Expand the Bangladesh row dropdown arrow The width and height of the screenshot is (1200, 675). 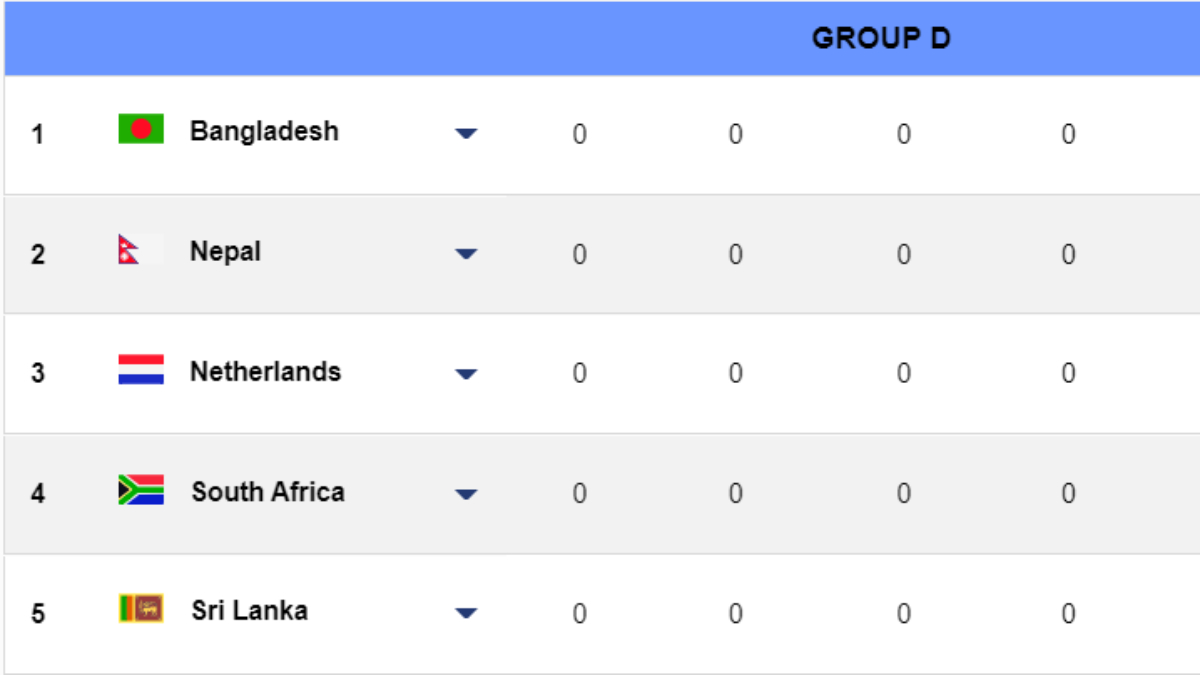(x=466, y=133)
